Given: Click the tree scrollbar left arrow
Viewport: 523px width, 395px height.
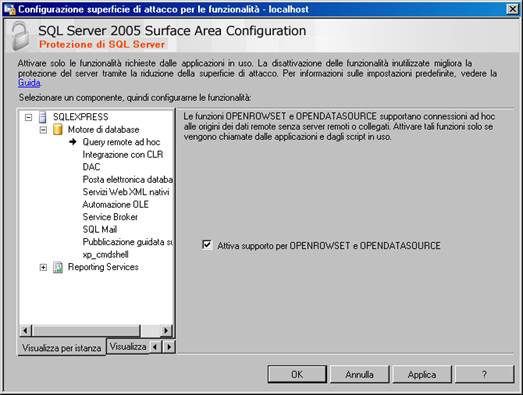Looking at the screenshot, I should tap(26, 331).
